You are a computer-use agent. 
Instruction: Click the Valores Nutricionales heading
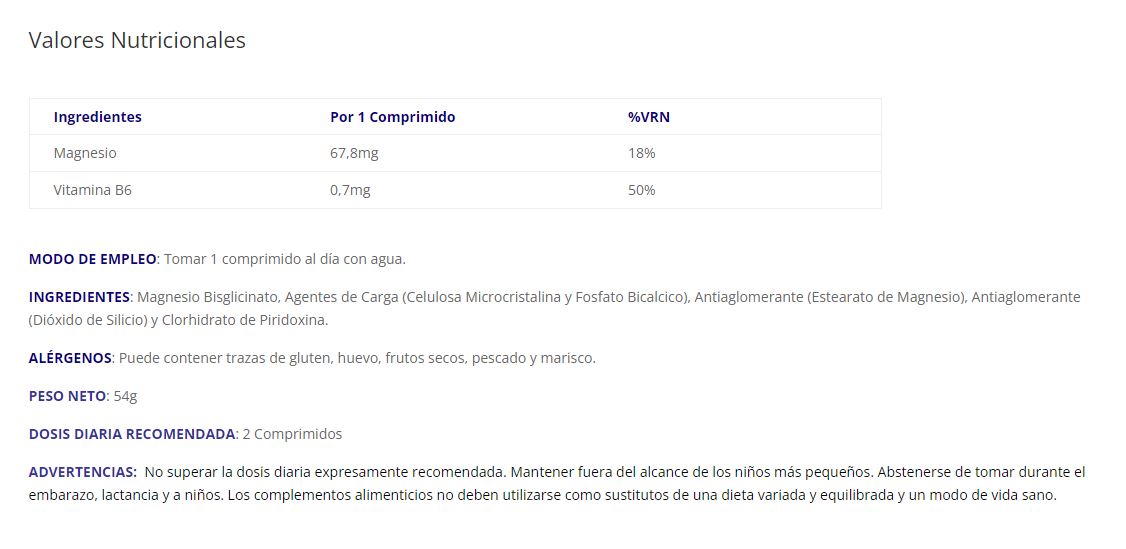click(x=137, y=41)
